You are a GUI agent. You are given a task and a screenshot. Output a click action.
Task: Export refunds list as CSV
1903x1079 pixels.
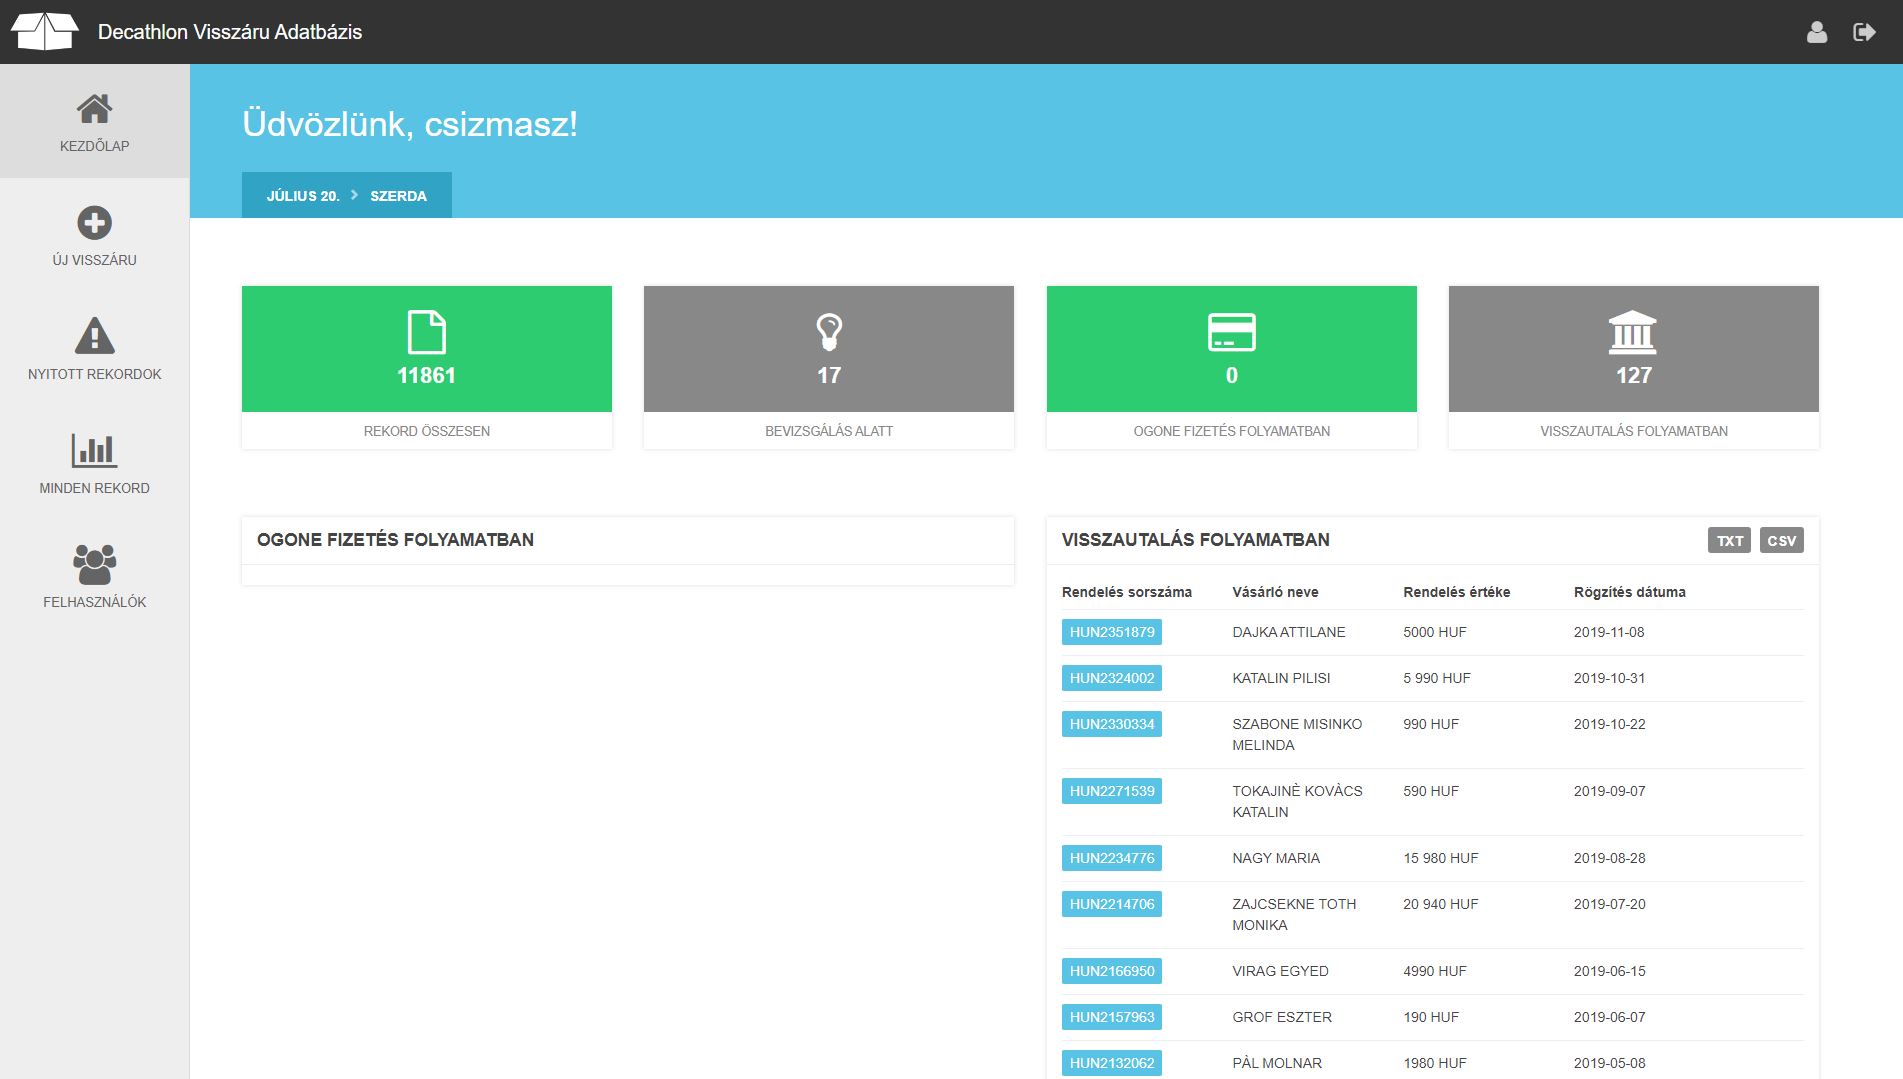[x=1781, y=540]
